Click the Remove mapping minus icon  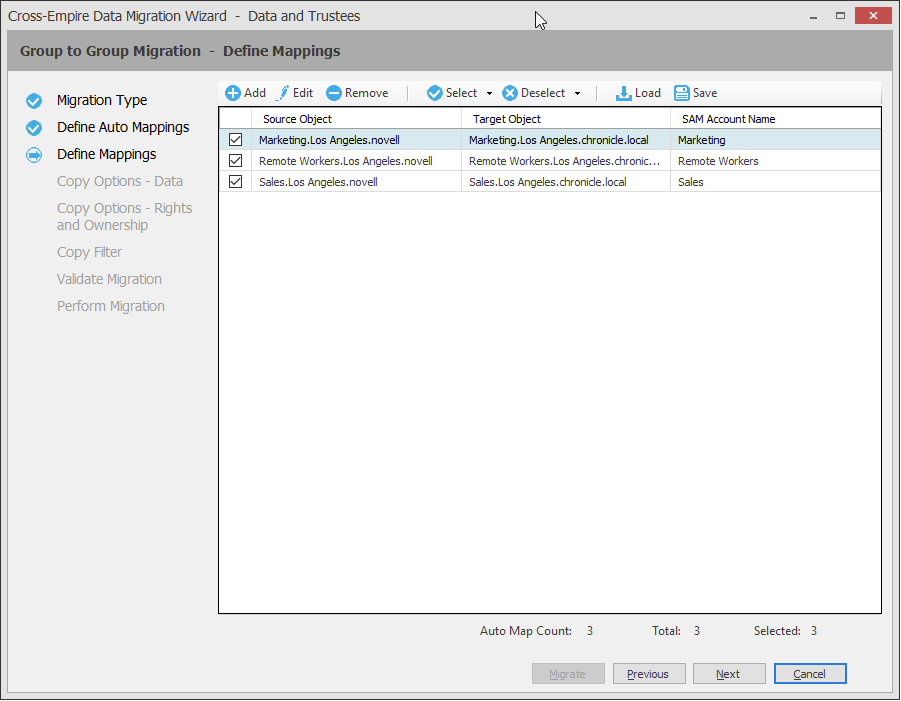[334, 93]
